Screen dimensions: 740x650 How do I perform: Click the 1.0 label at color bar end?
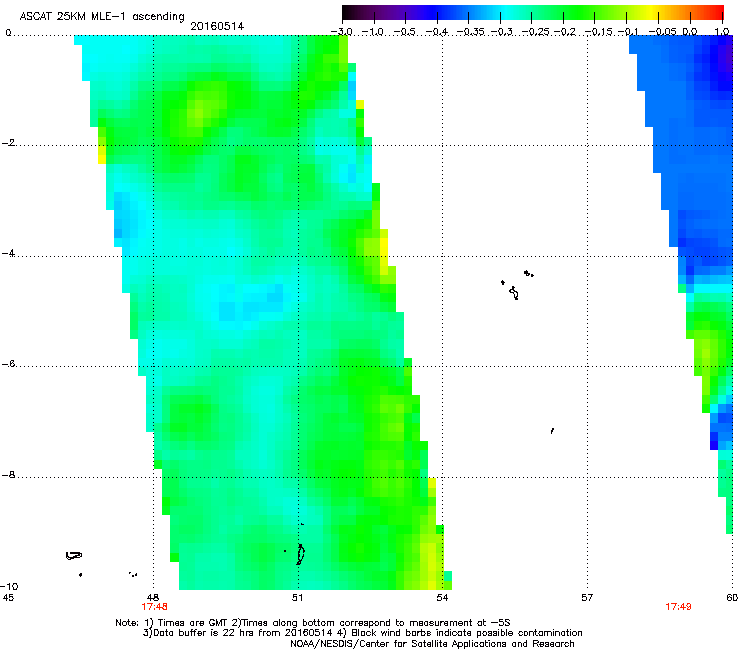(722, 32)
